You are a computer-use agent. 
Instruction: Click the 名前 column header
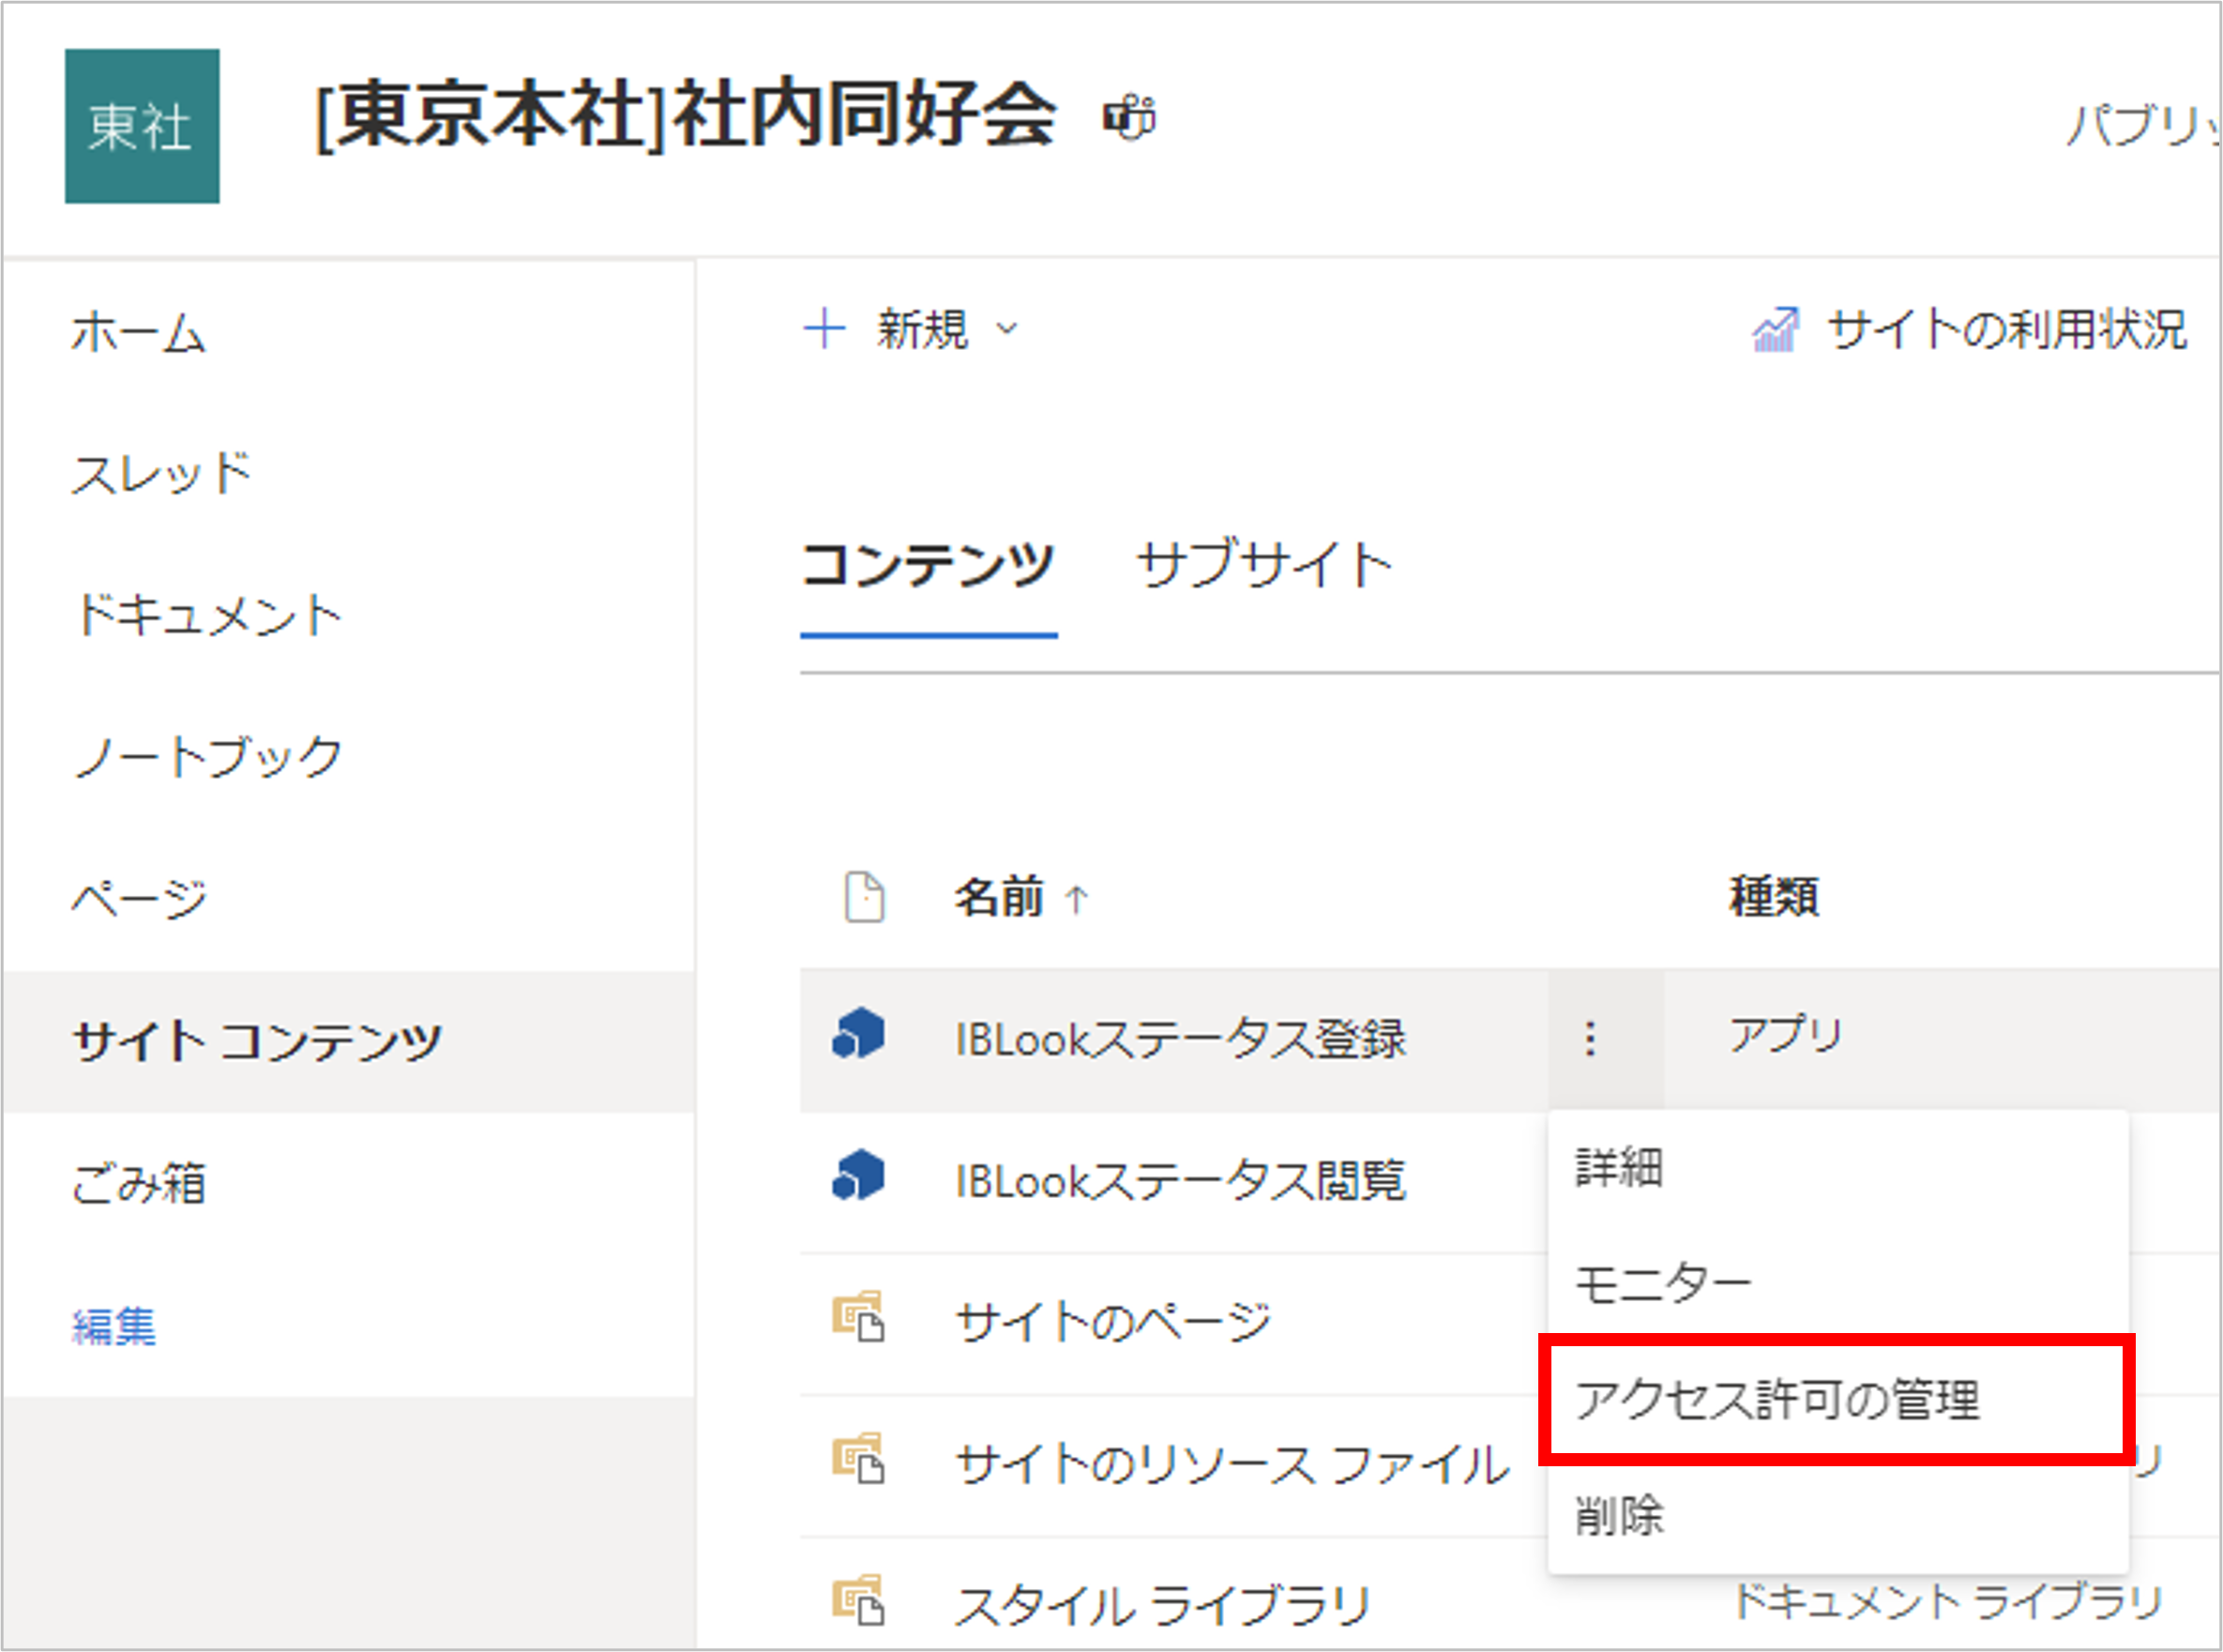tap(998, 896)
